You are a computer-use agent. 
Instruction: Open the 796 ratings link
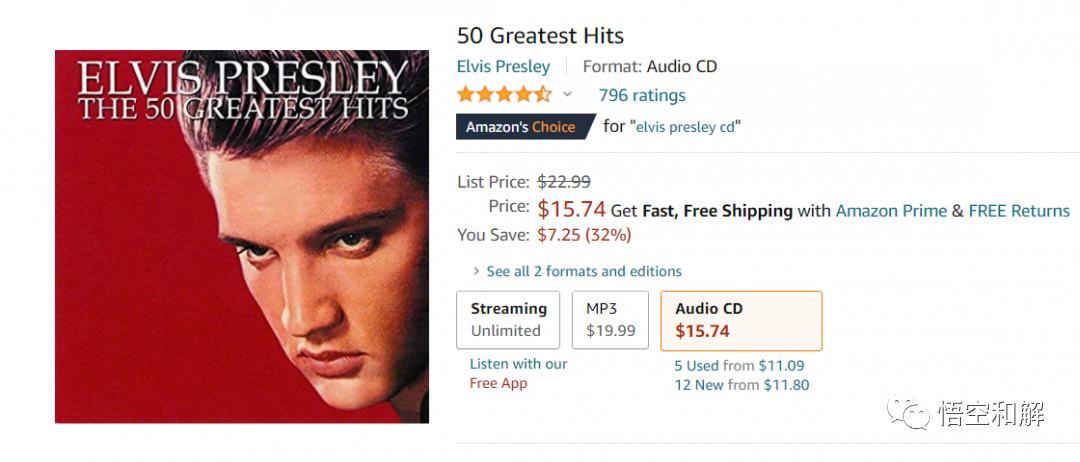[642, 95]
